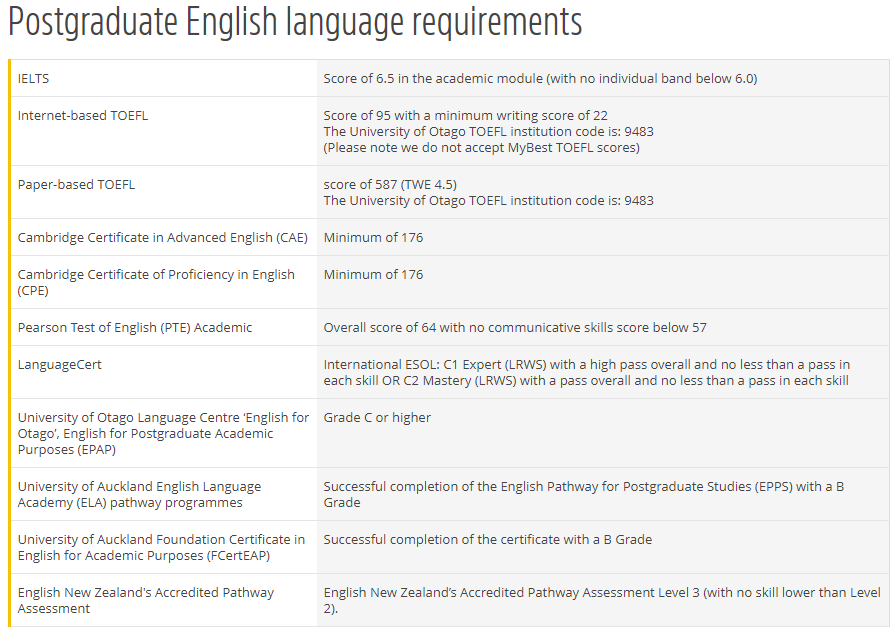Viewport: 896px width, 636px height.
Task: Click the PTE overall score of 64 text
Action: pos(515,327)
